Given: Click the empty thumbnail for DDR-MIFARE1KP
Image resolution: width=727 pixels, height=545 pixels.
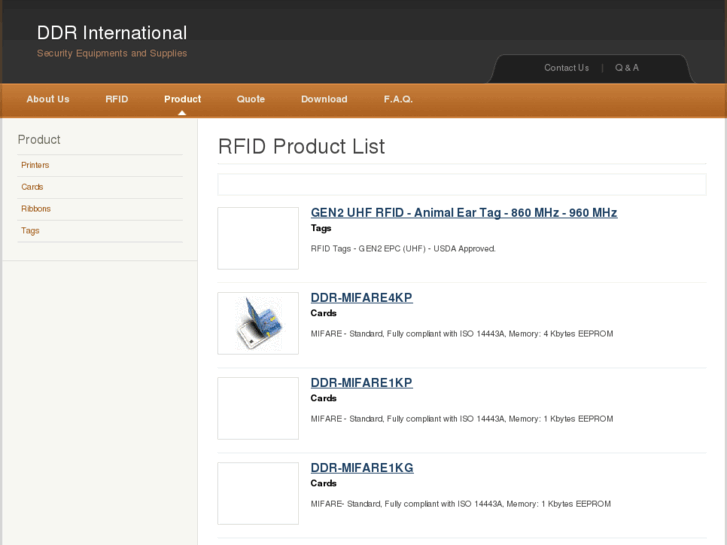Looking at the screenshot, I should pyautogui.click(x=258, y=408).
